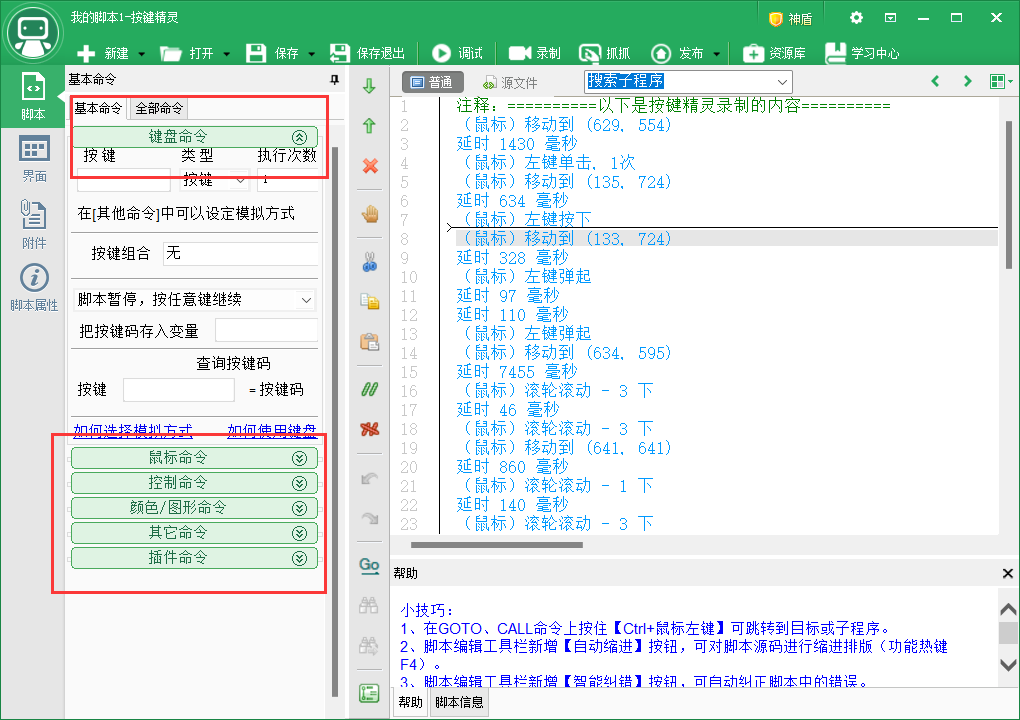Click the Go goto-line icon
Image resolution: width=1020 pixels, height=720 pixels.
tap(369, 565)
